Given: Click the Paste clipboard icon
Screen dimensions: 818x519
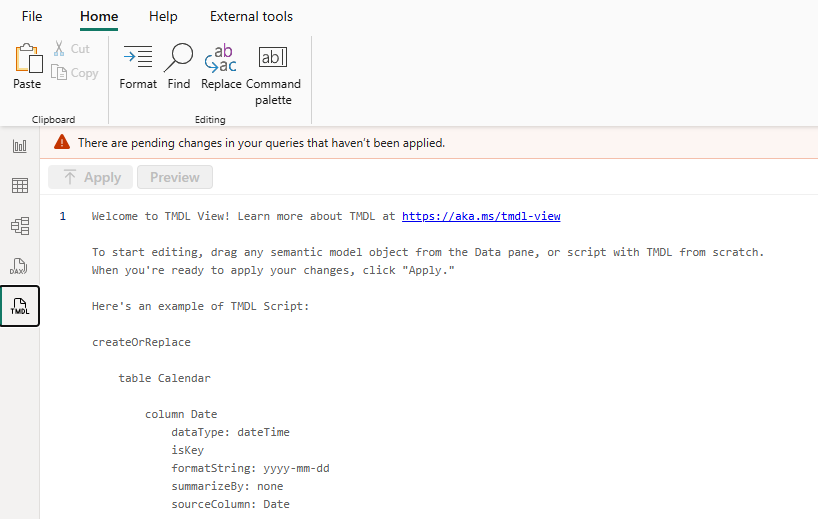Looking at the screenshot, I should 27,60.
